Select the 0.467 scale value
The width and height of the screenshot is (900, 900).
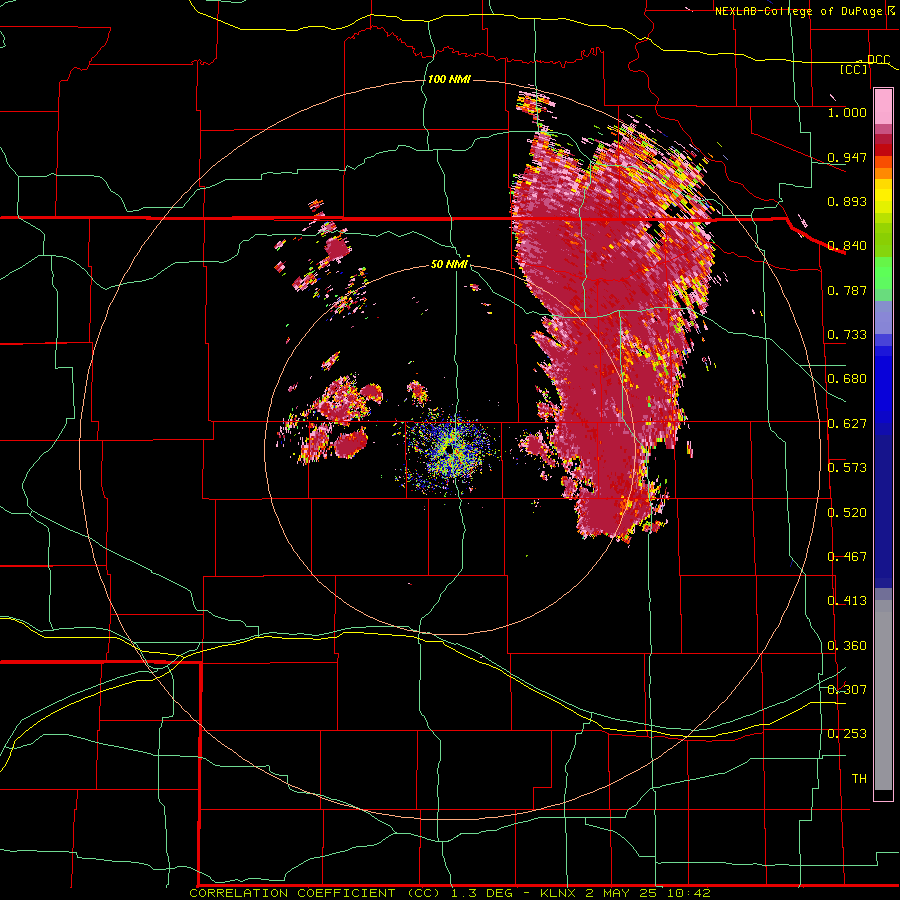pos(847,557)
